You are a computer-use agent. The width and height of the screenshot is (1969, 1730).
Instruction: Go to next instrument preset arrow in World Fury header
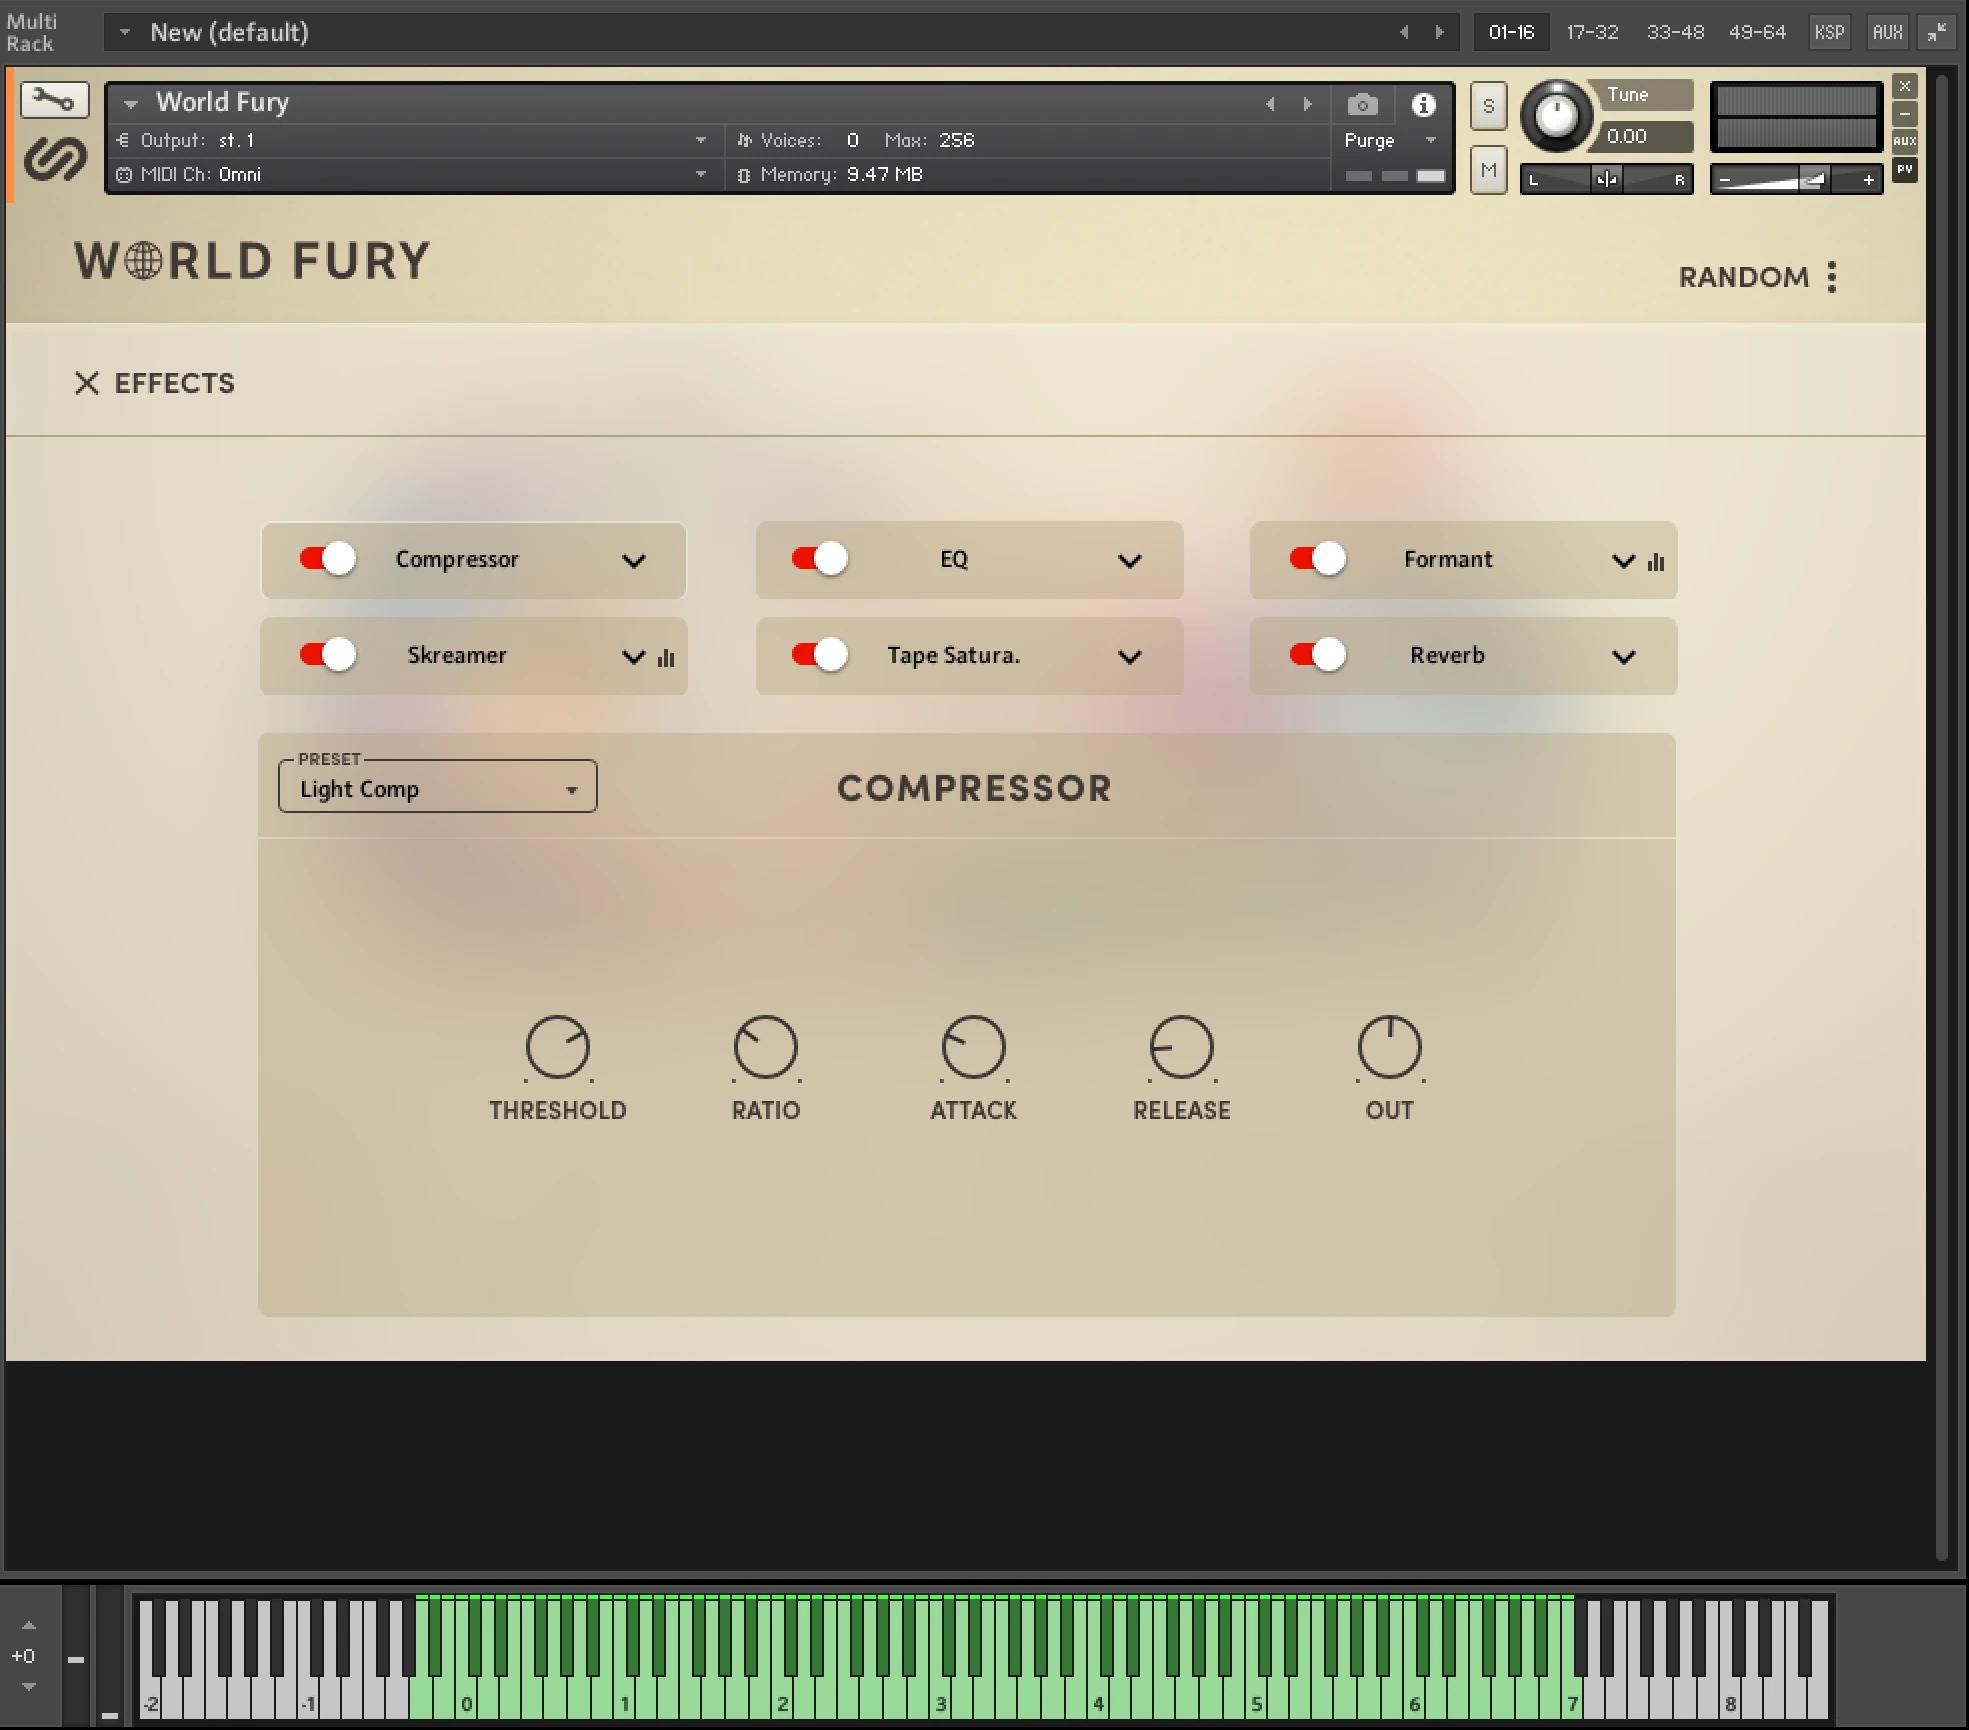pos(1307,104)
